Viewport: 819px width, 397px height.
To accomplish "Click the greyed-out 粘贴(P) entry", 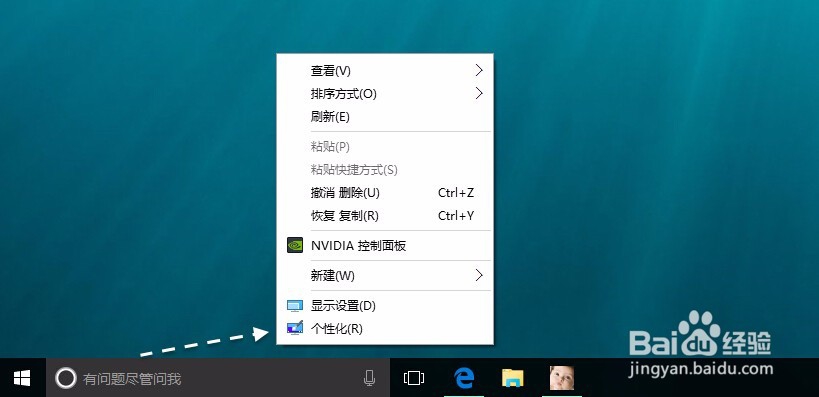I will pyautogui.click(x=385, y=147).
